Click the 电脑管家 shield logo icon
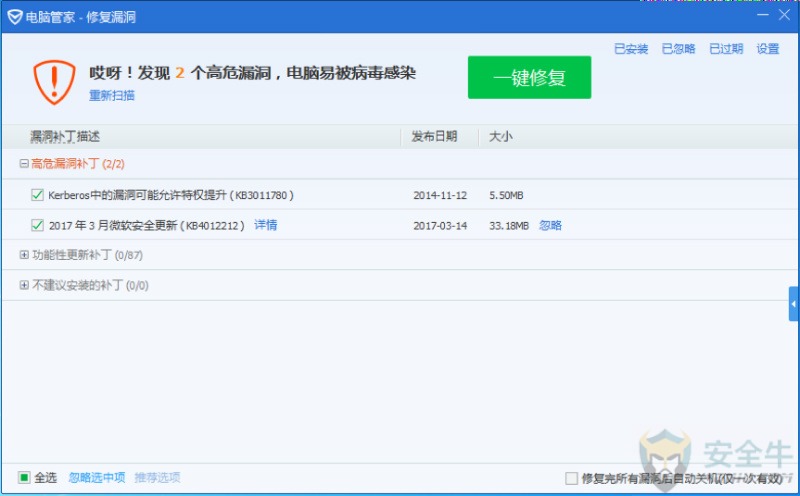This screenshot has height=496, width=800. [15, 17]
